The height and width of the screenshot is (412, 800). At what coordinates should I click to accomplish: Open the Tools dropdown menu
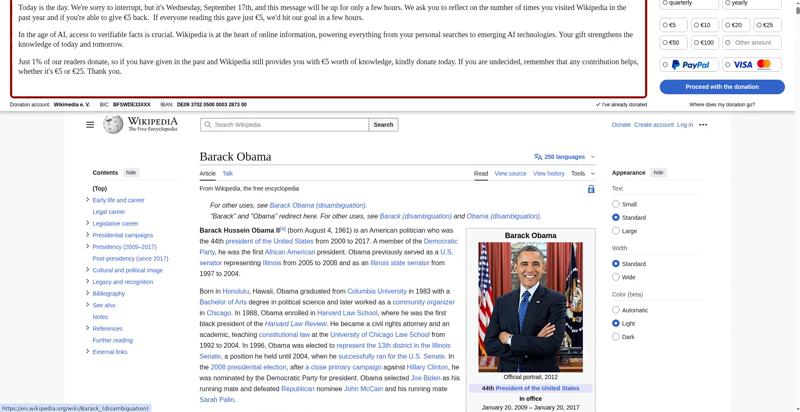click(x=583, y=173)
